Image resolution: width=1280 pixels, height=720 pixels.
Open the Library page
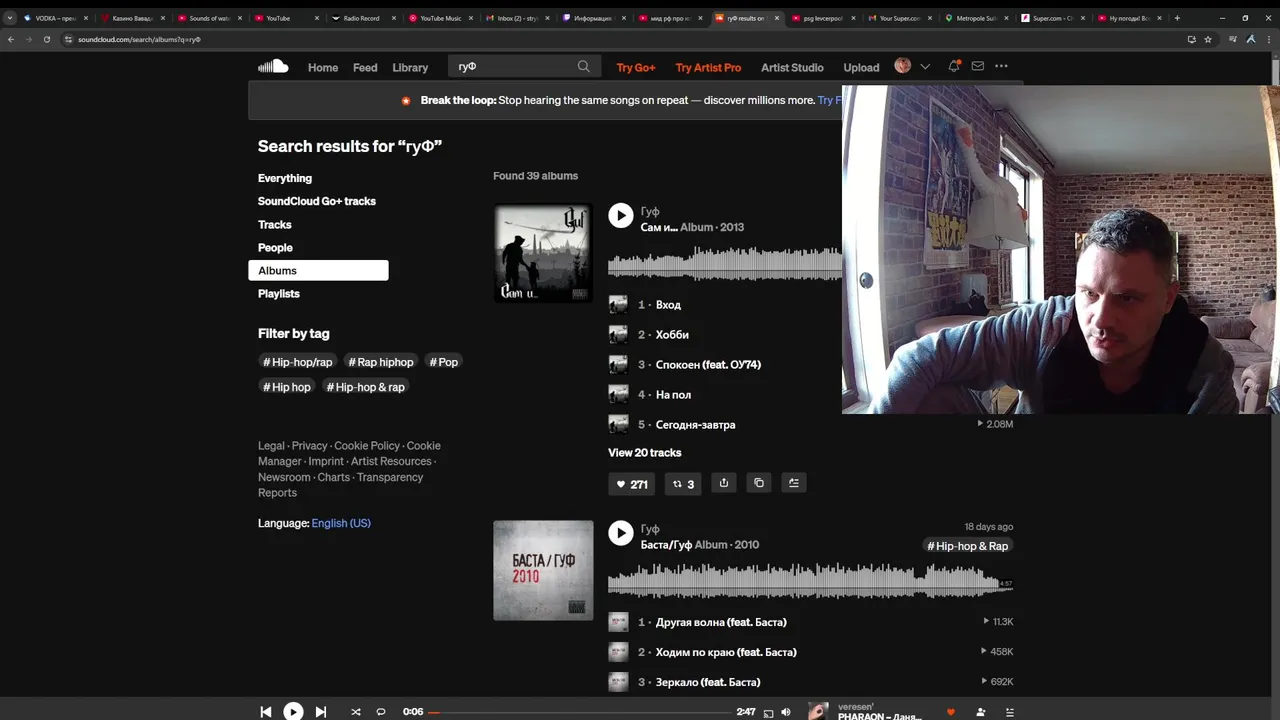[x=410, y=67]
